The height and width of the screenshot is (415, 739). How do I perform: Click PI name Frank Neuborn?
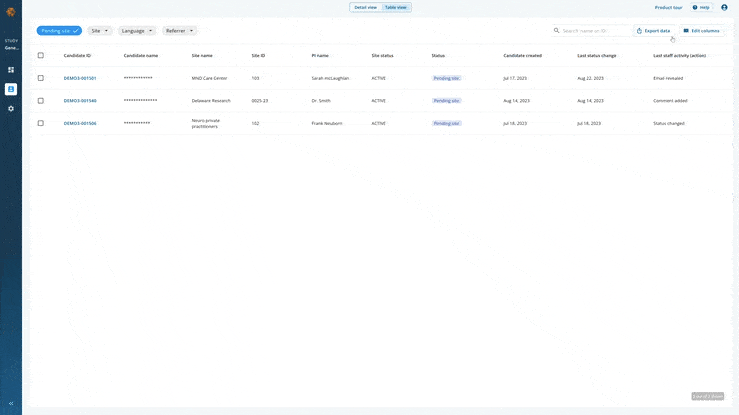(x=327, y=123)
